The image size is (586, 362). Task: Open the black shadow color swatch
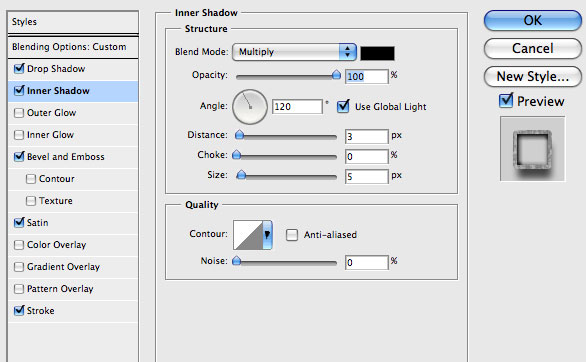pyautogui.click(x=377, y=53)
